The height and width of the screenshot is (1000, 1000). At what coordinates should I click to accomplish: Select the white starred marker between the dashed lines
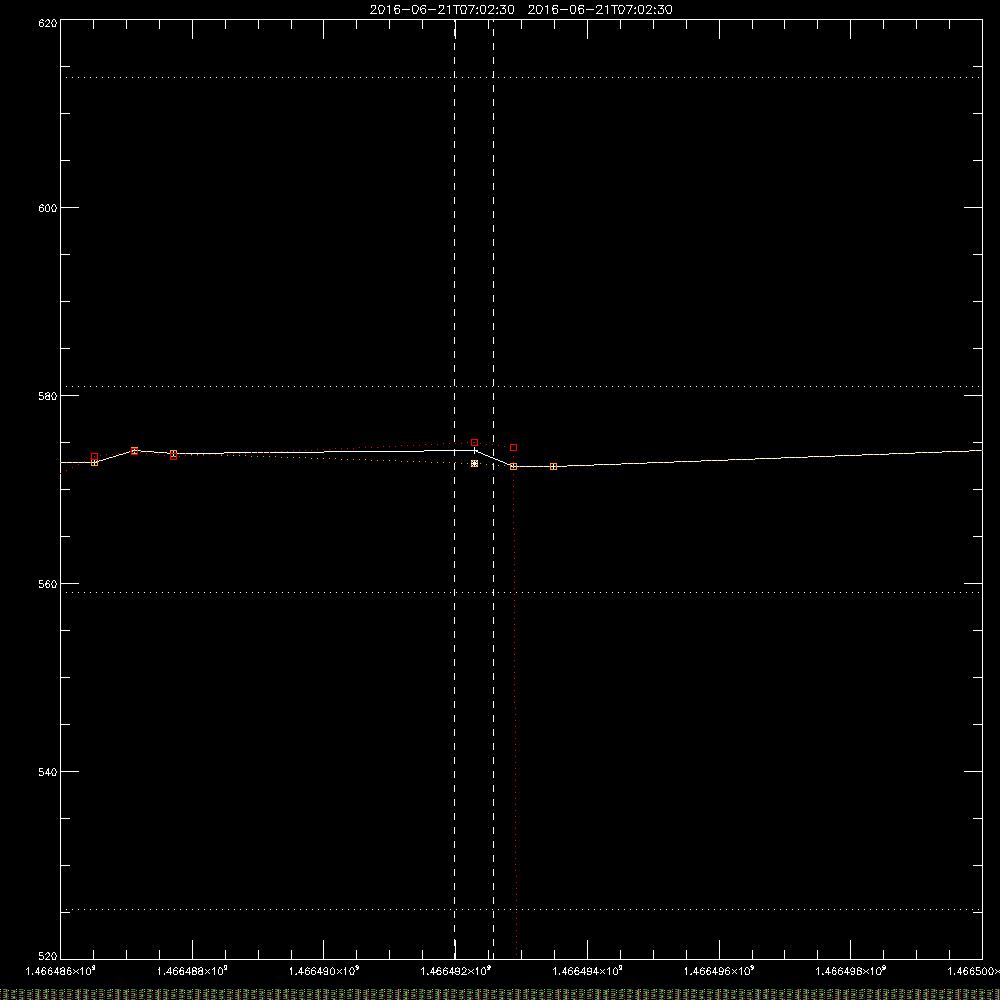[x=474, y=464]
